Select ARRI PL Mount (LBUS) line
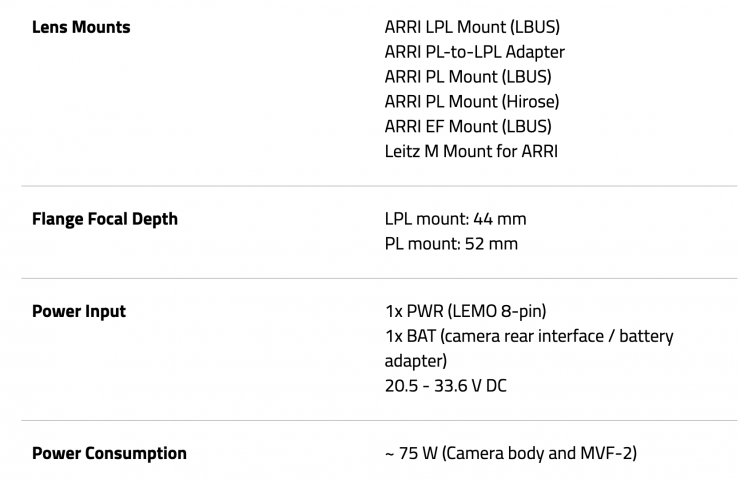 [467, 77]
